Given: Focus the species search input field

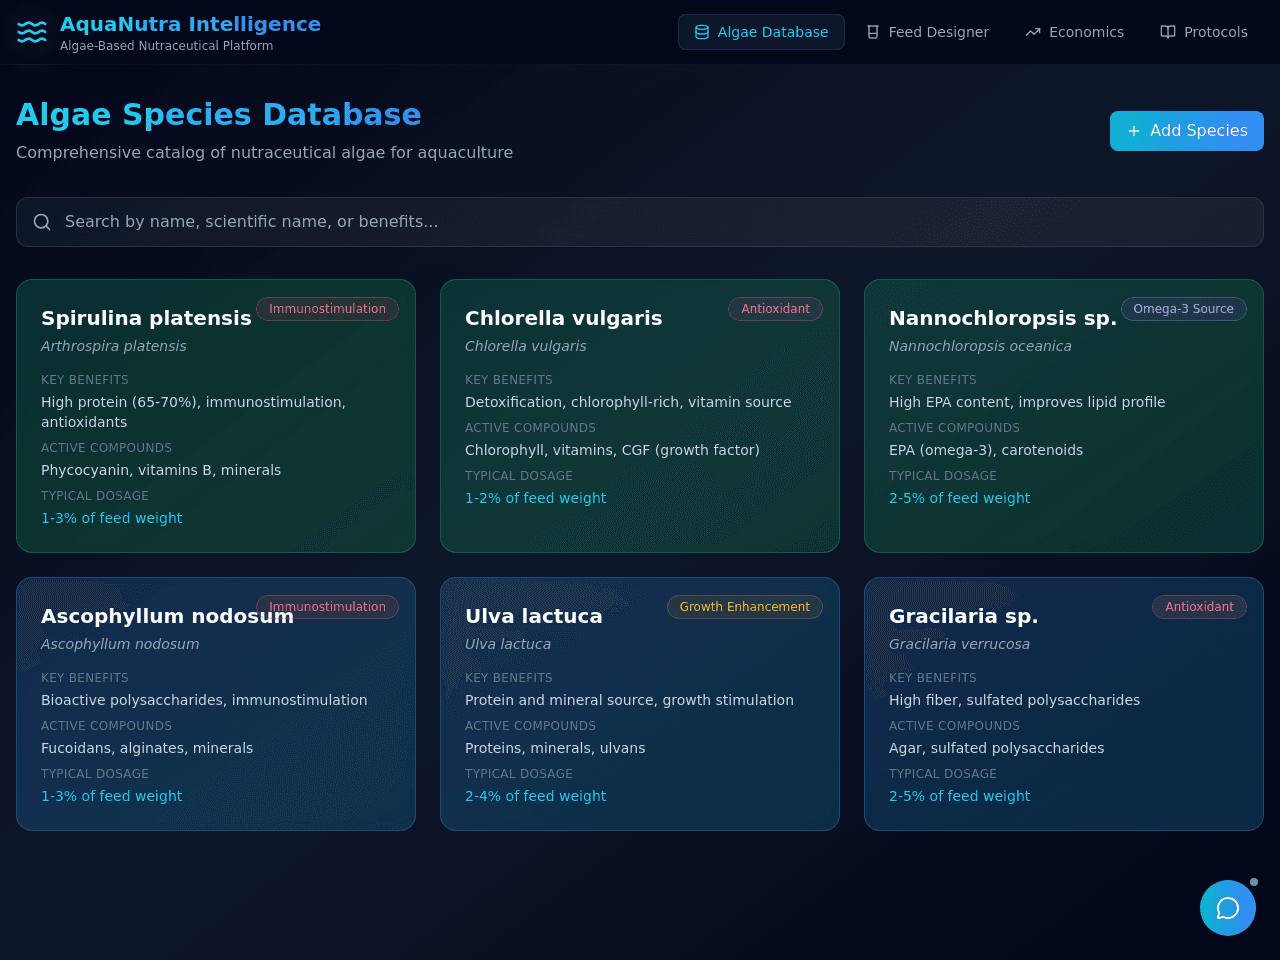Looking at the screenshot, I should coord(640,222).
